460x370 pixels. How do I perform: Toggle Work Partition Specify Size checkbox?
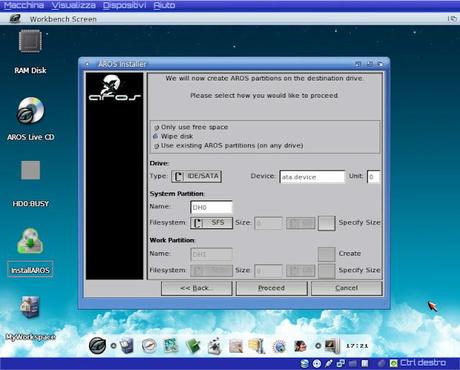click(326, 271)
